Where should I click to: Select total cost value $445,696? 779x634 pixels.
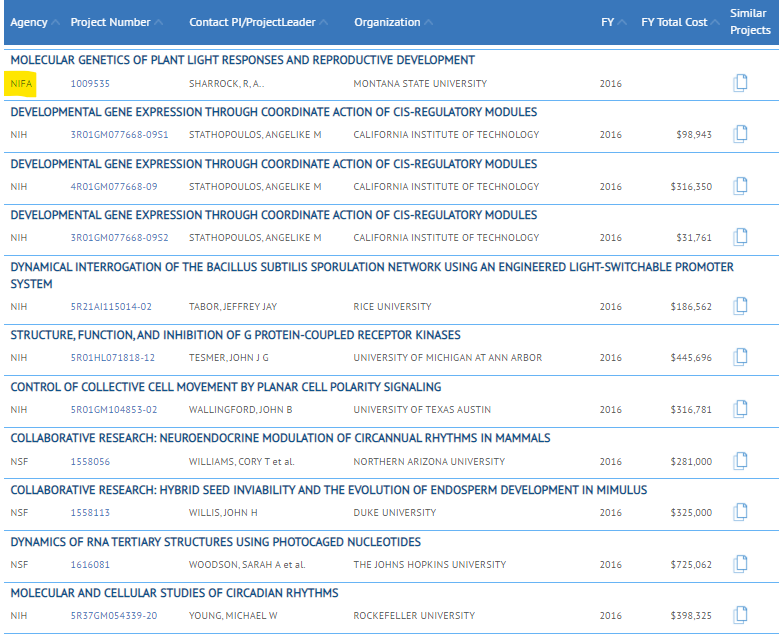[691, 358]
